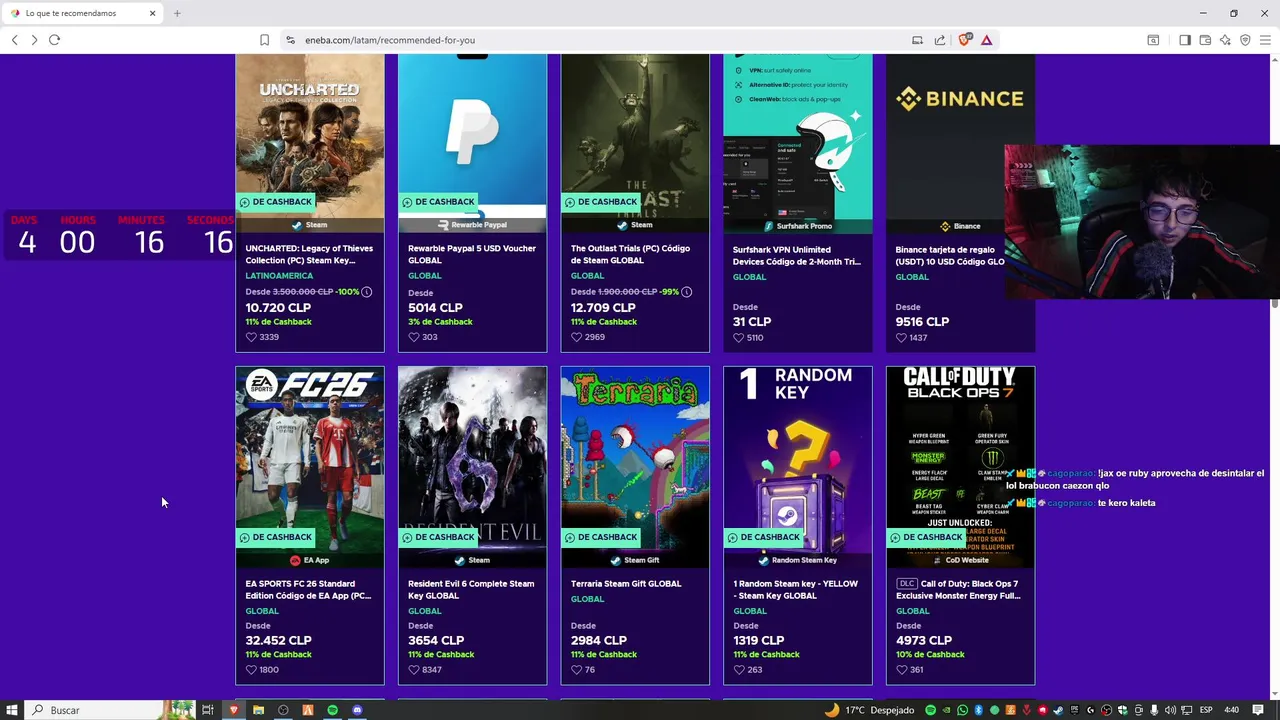Viewport: 1280px width, 720px height.
Task: Click the '3654 CLP' price text
Action: click(436, 640)
